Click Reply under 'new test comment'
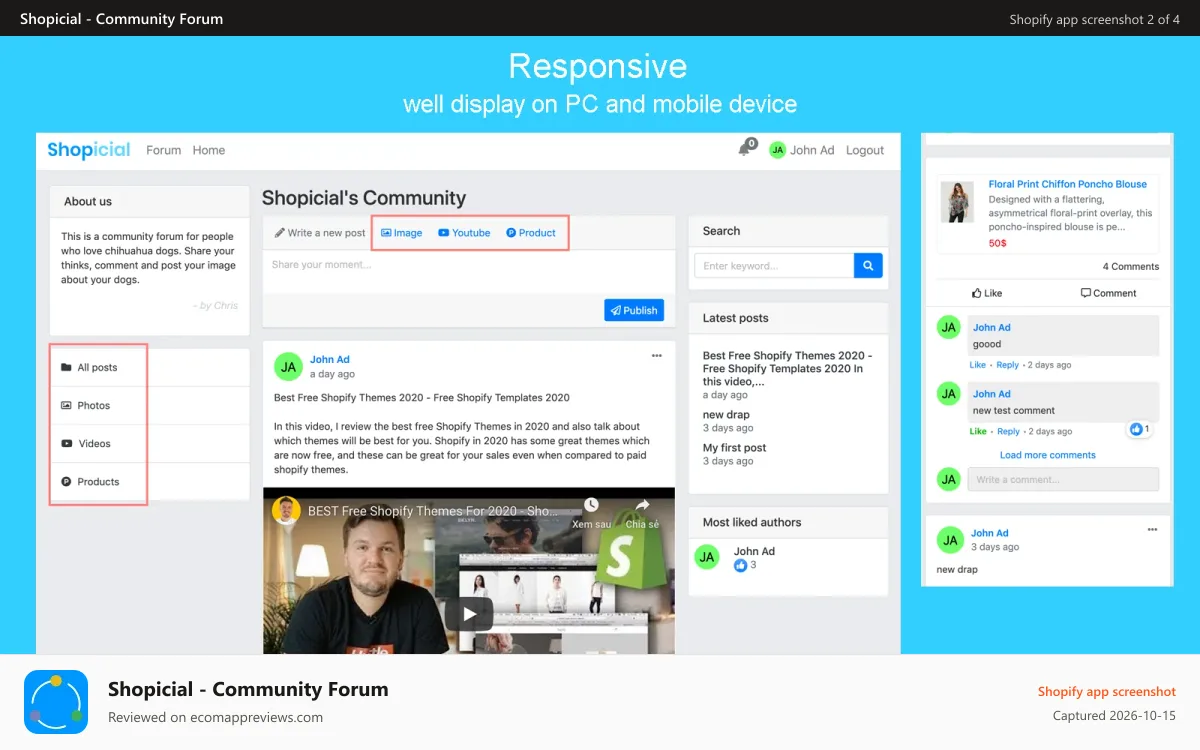The width and height of the screenshot is (1200, 750). [x=1008, y=431]
